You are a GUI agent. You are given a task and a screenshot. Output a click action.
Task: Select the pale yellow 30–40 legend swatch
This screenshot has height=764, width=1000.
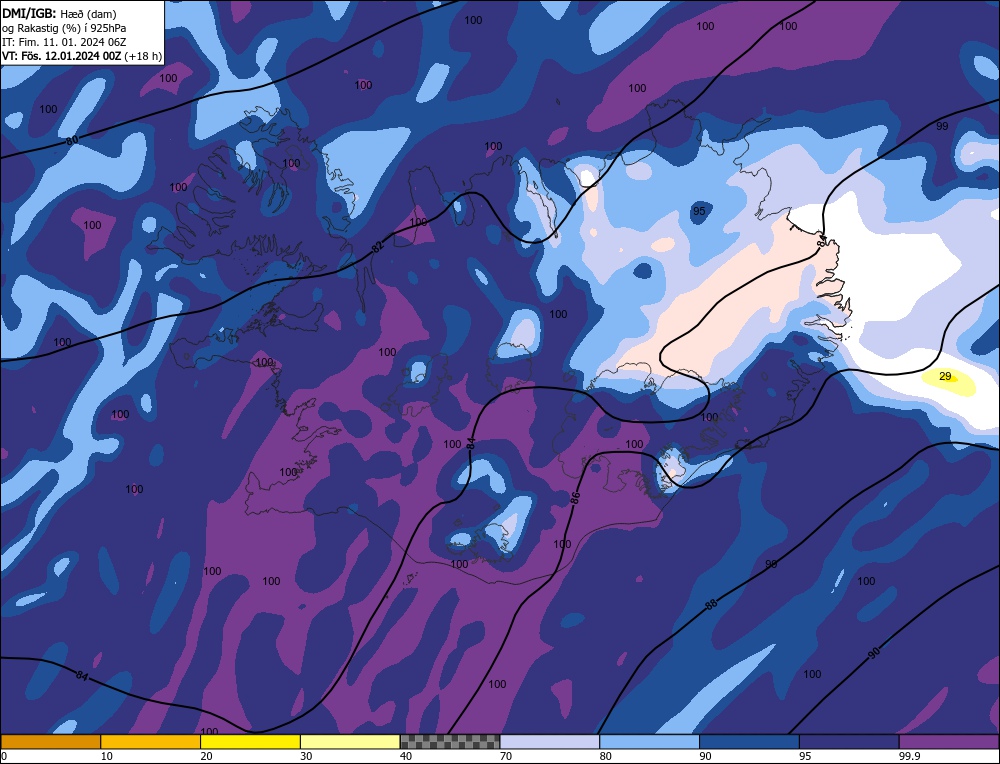pyautogui.click(x=350, y=742)
